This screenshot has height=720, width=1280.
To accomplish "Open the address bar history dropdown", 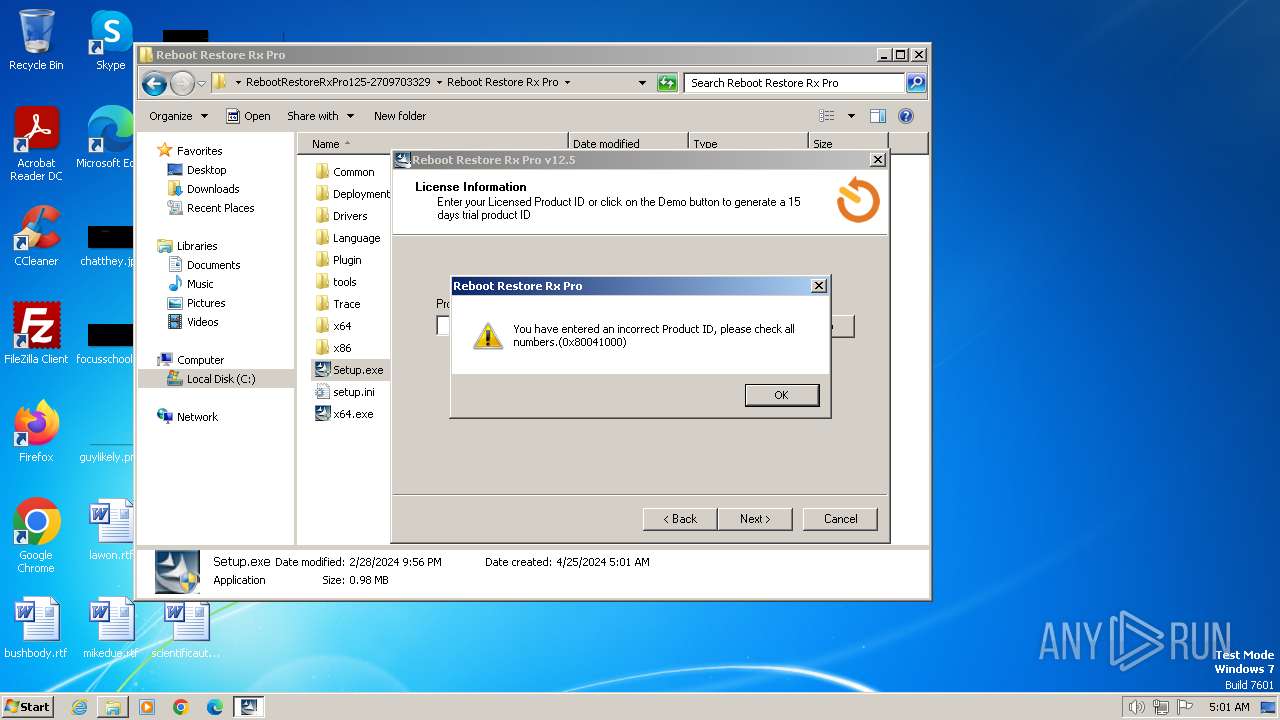I will click(x=642, y=83).
